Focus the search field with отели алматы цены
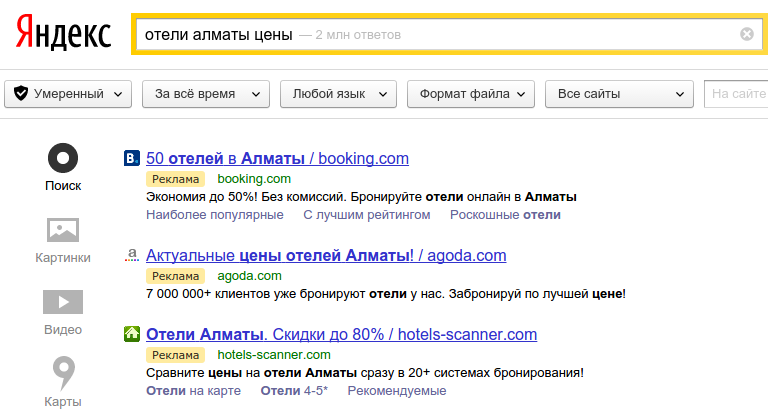This screenshot has height=417, width=768. (448, 34)
